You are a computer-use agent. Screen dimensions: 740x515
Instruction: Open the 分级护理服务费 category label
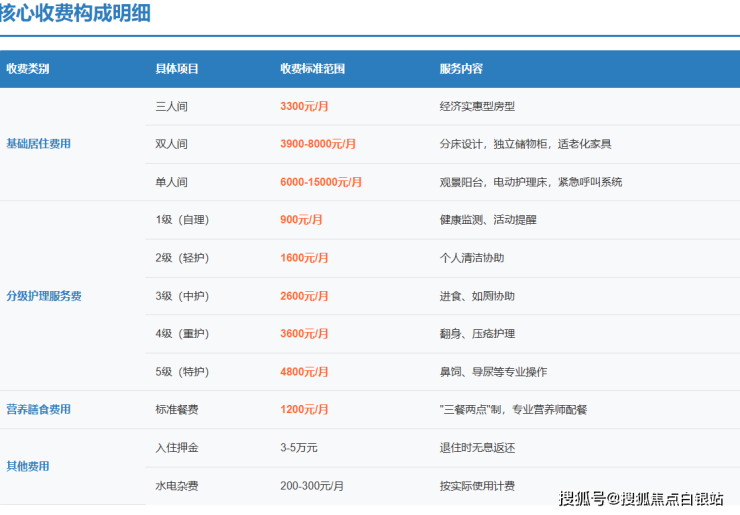(44, 296)
